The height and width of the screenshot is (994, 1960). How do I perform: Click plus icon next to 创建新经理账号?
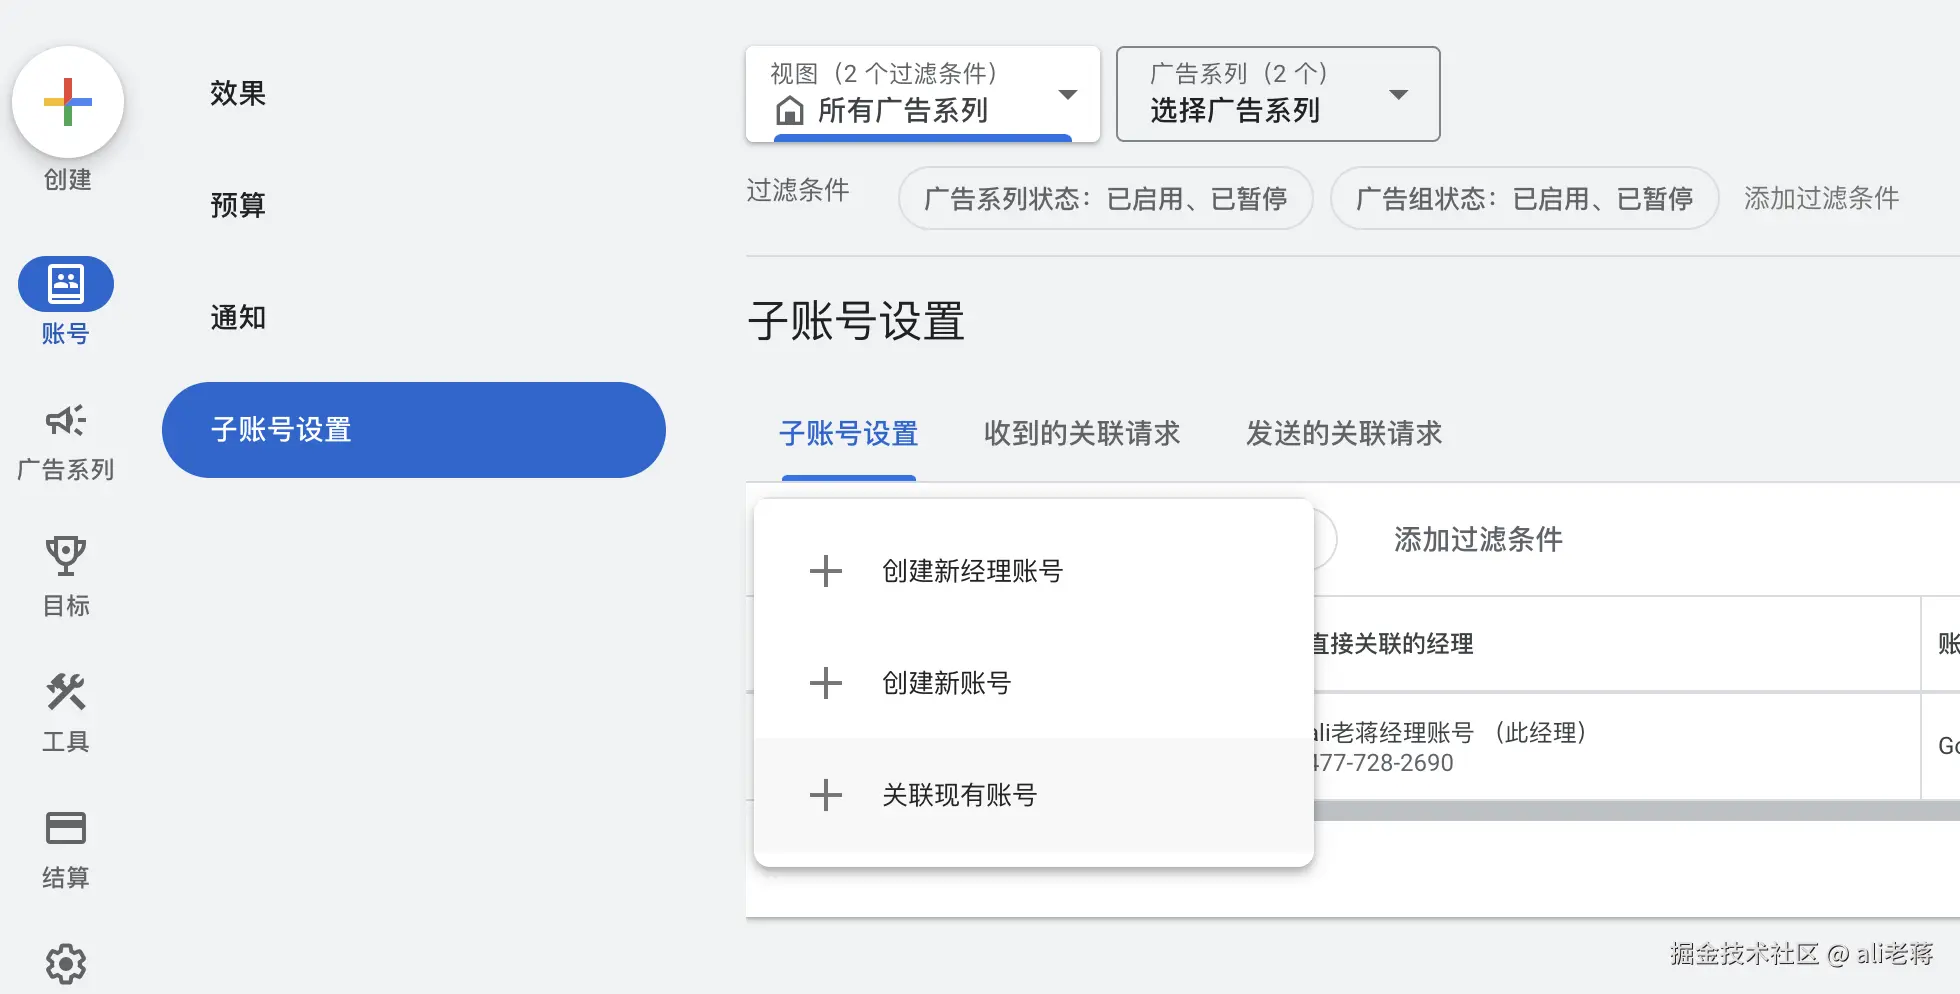tap(826, 571)
